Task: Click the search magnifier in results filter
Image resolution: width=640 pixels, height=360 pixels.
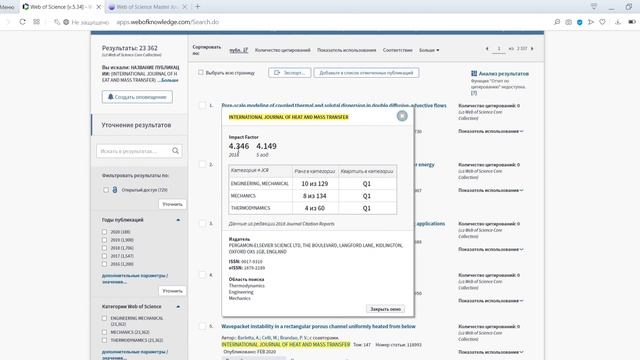Action: (176, 151)
